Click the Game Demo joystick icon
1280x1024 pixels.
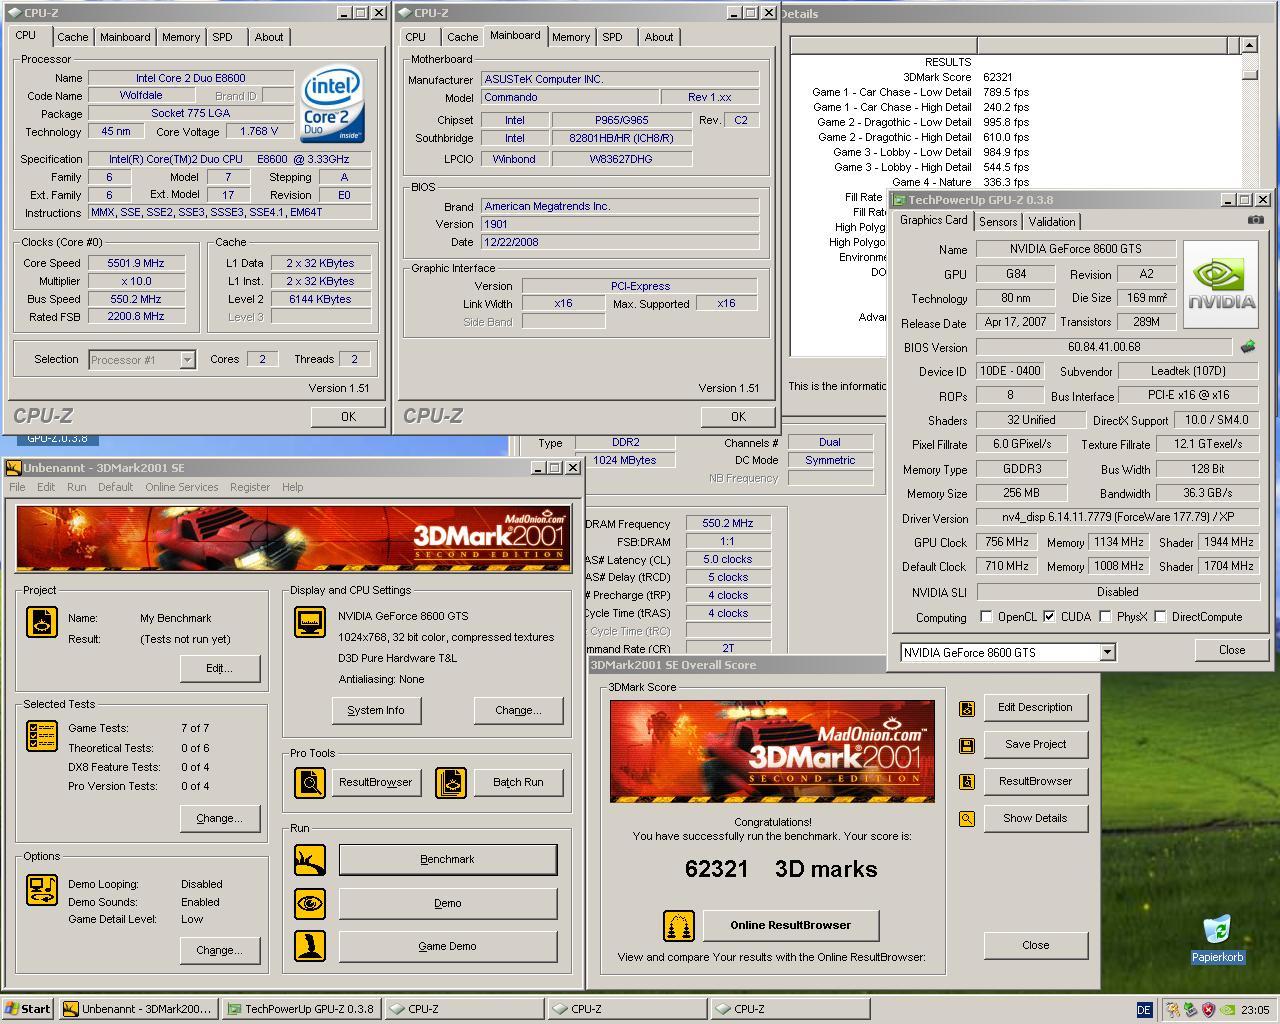tap(309, 946)
